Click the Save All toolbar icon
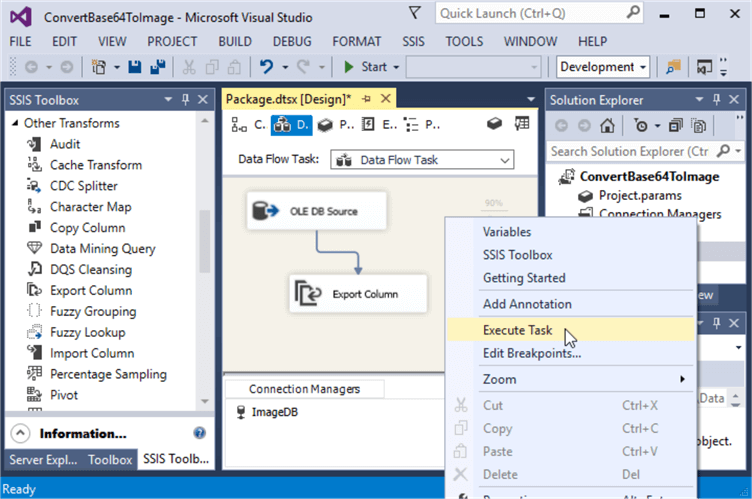This screenshot has width=752, height=499. [157, 67]
